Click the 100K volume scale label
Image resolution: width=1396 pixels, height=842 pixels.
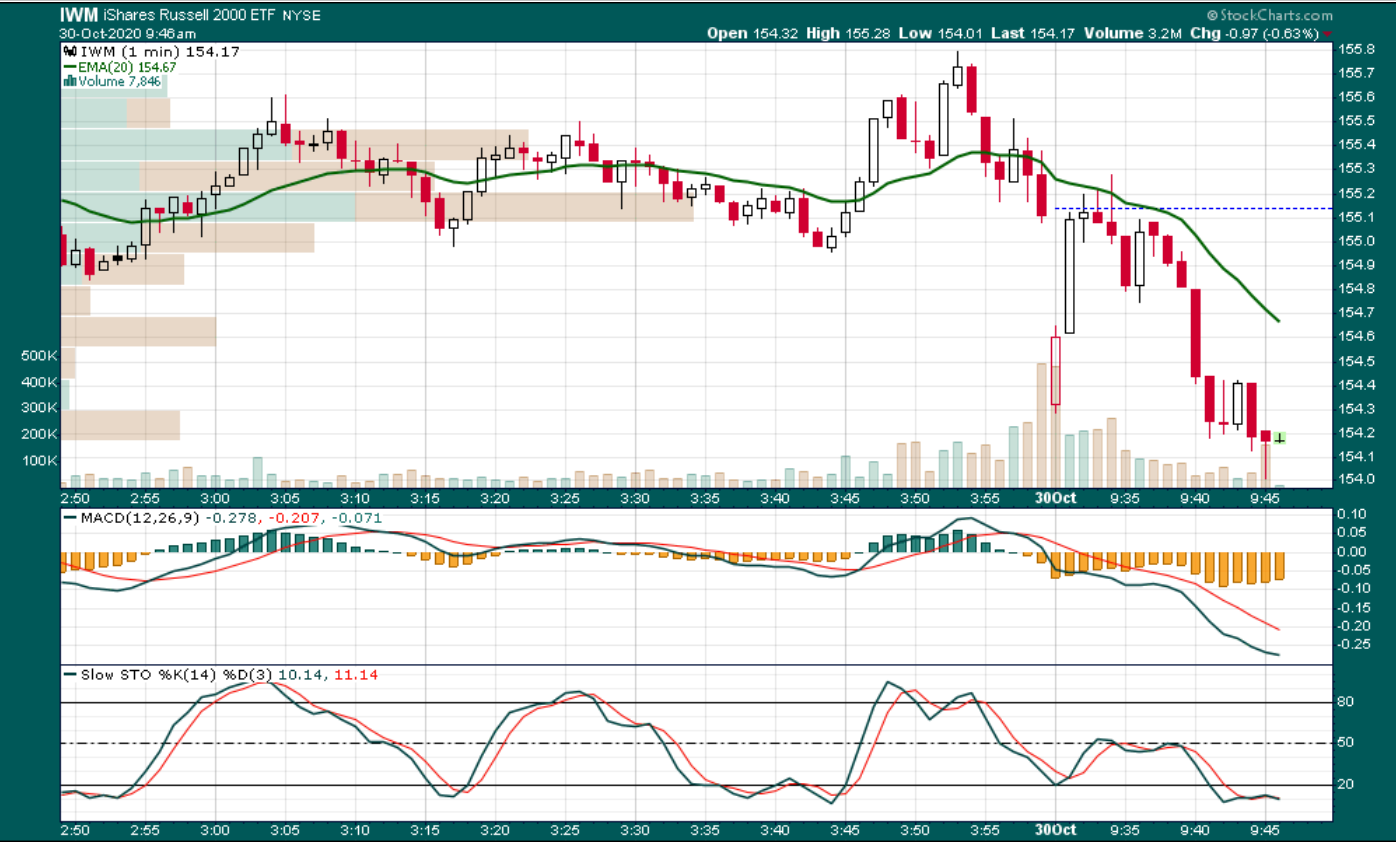click(39, 461)
